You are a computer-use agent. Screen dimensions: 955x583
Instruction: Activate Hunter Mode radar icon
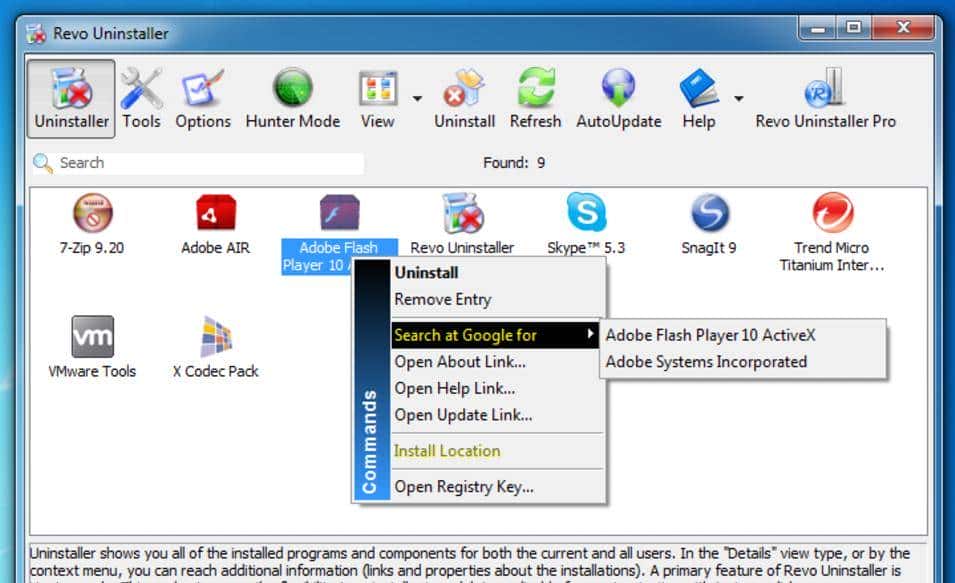292,88
